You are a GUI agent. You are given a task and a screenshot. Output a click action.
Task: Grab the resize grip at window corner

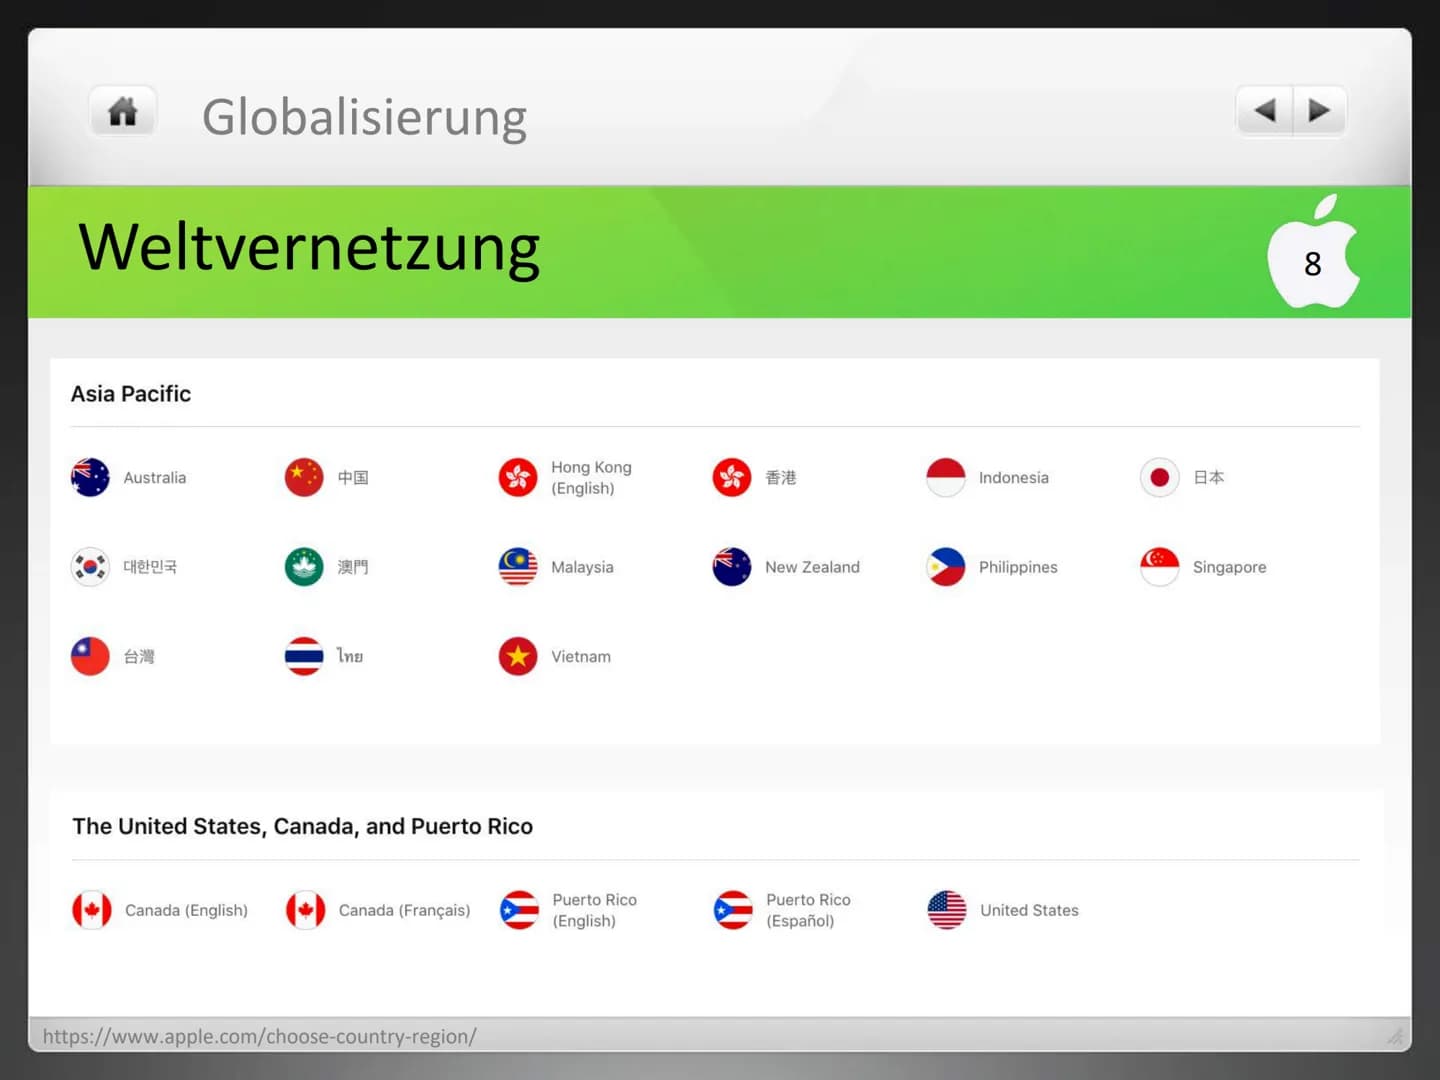(1396, 1036)
